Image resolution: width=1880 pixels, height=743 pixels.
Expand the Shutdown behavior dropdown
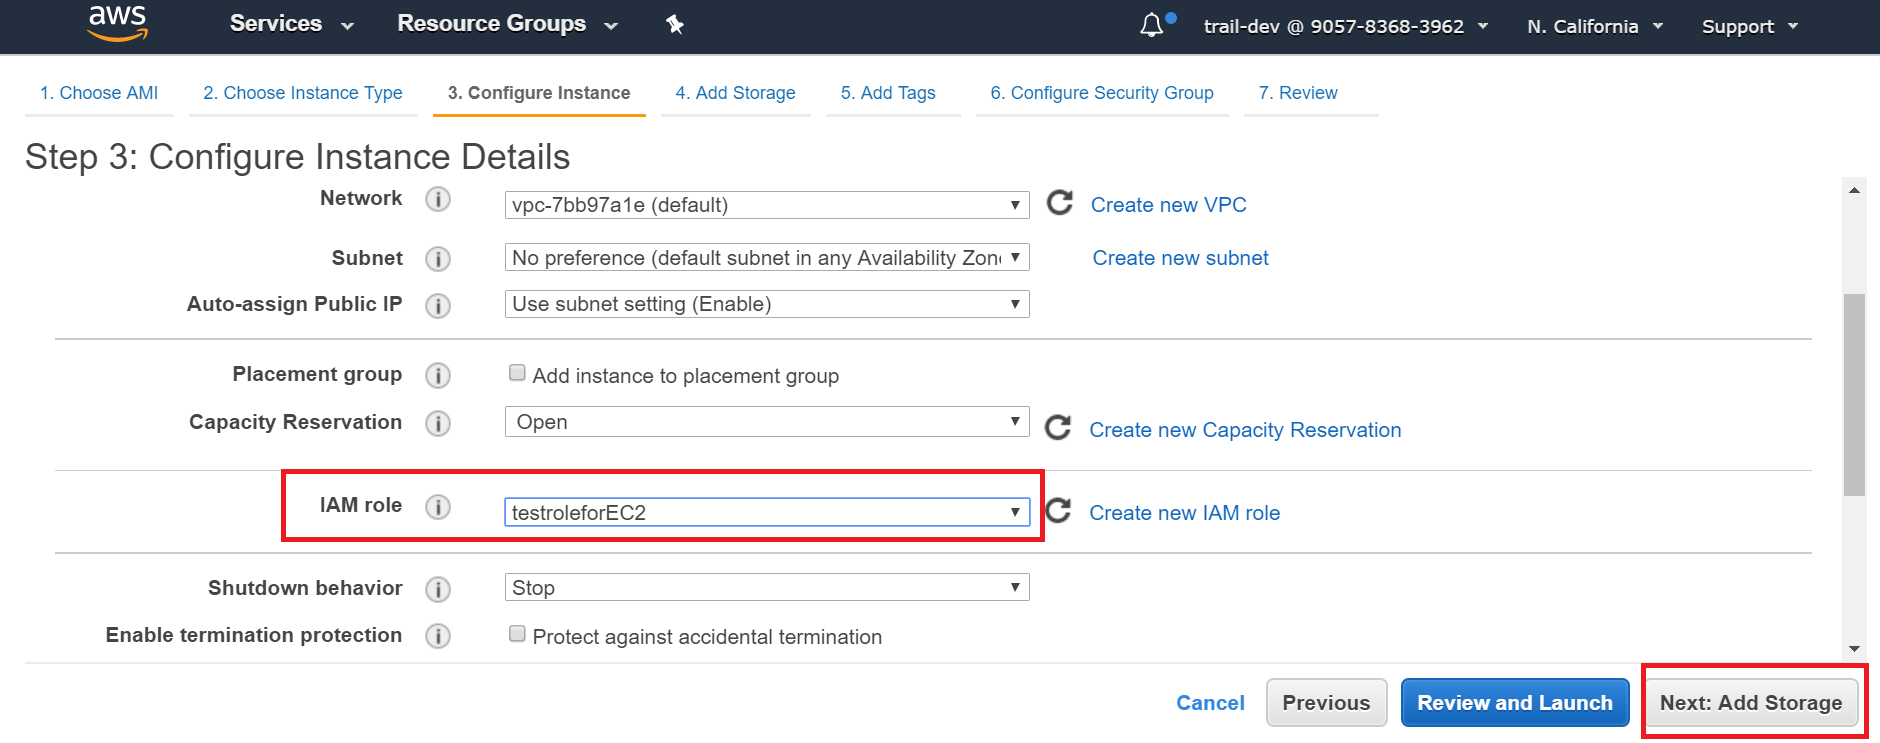pos(766,588)
